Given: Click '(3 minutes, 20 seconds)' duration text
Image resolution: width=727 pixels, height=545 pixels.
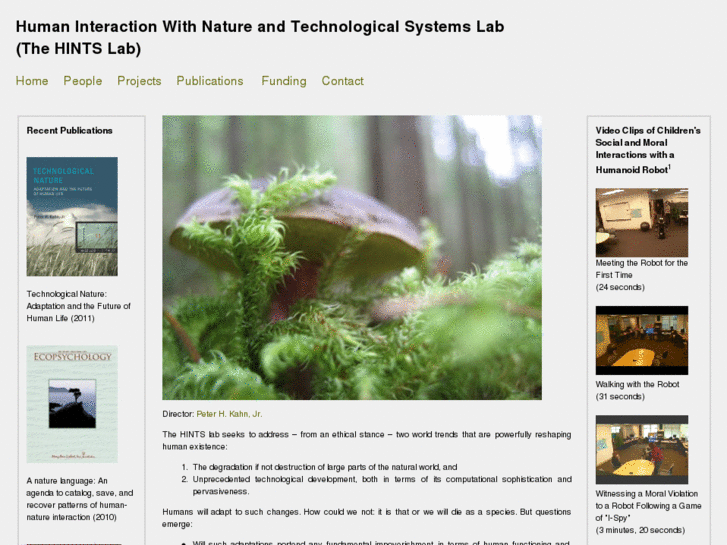Looking at the screenshot, I should [x=640, y=530].
